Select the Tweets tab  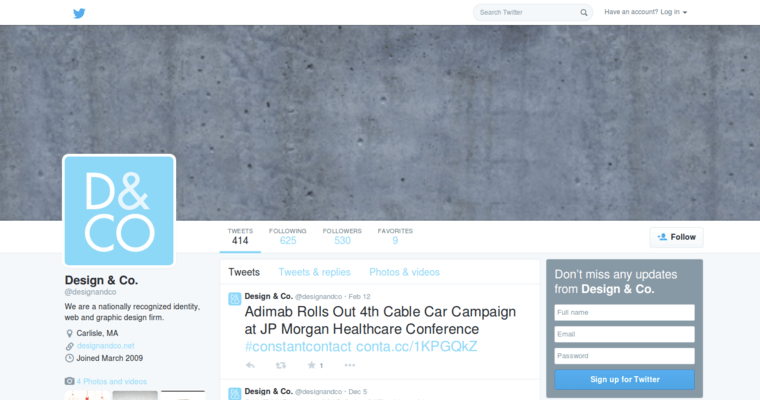point(244,272)
